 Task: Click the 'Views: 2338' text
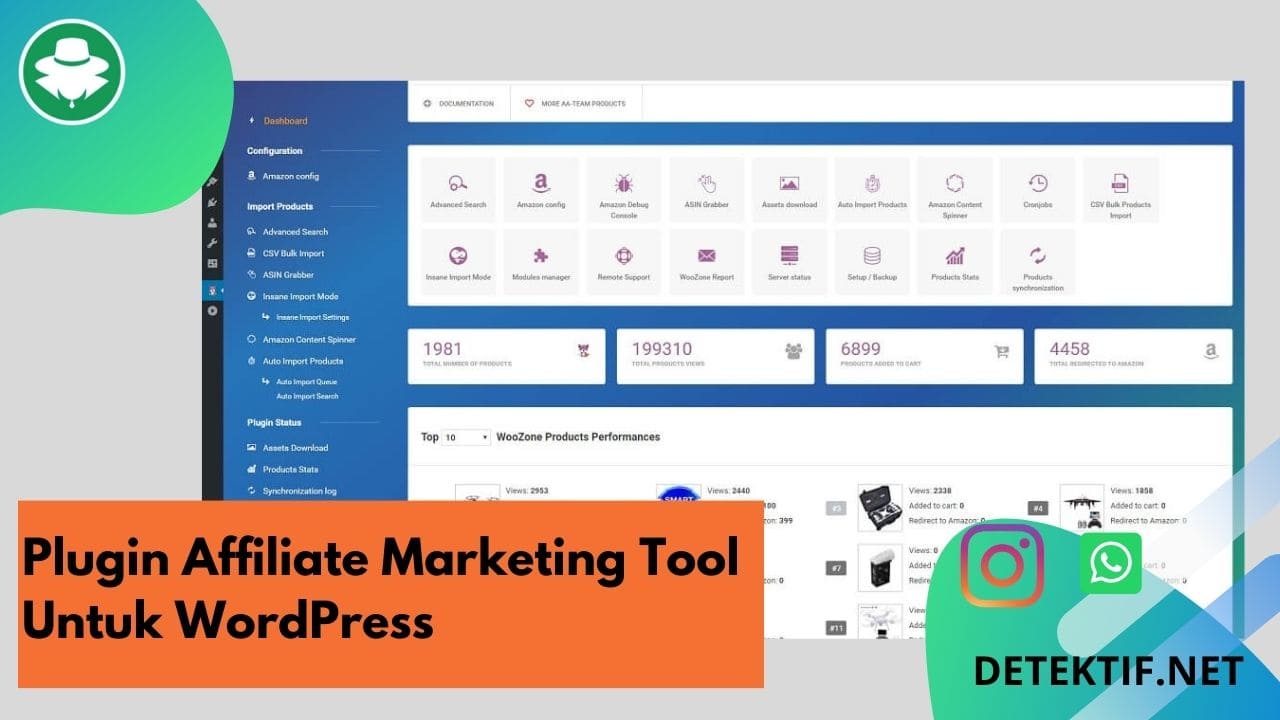click(x=931, y=491)
